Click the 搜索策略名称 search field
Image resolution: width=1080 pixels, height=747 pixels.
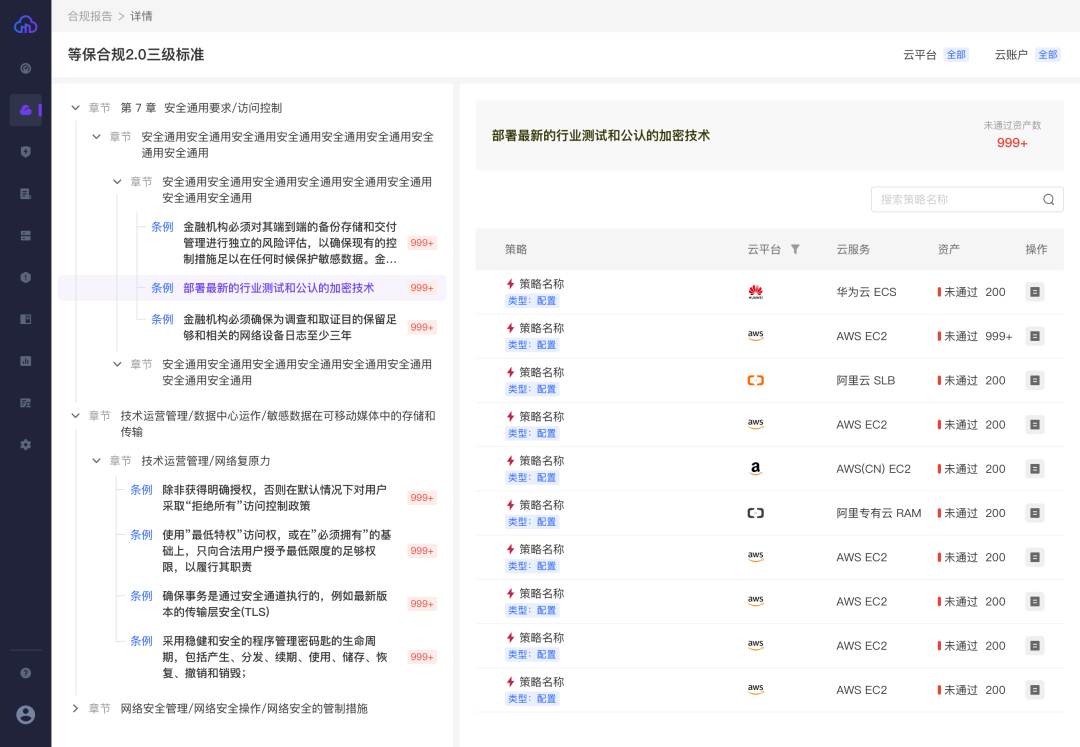coord(955,200)
